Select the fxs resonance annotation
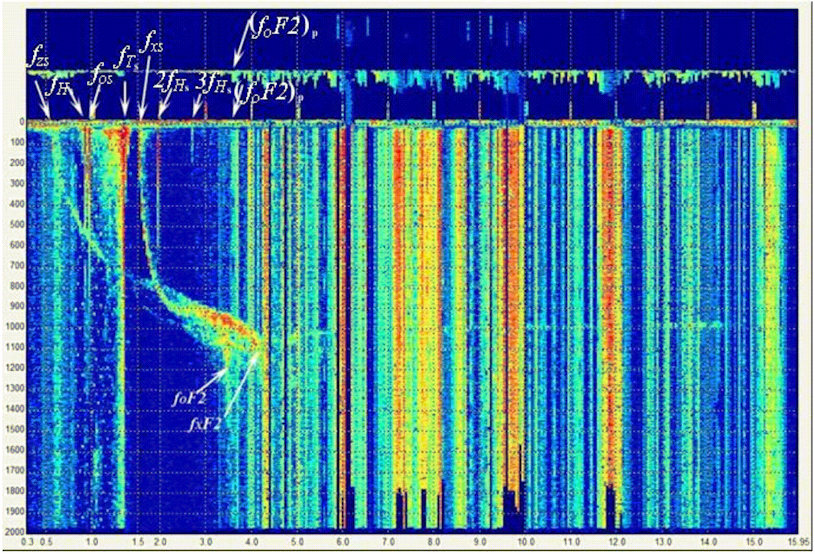 pyautogui.click(x=152, y=41)
